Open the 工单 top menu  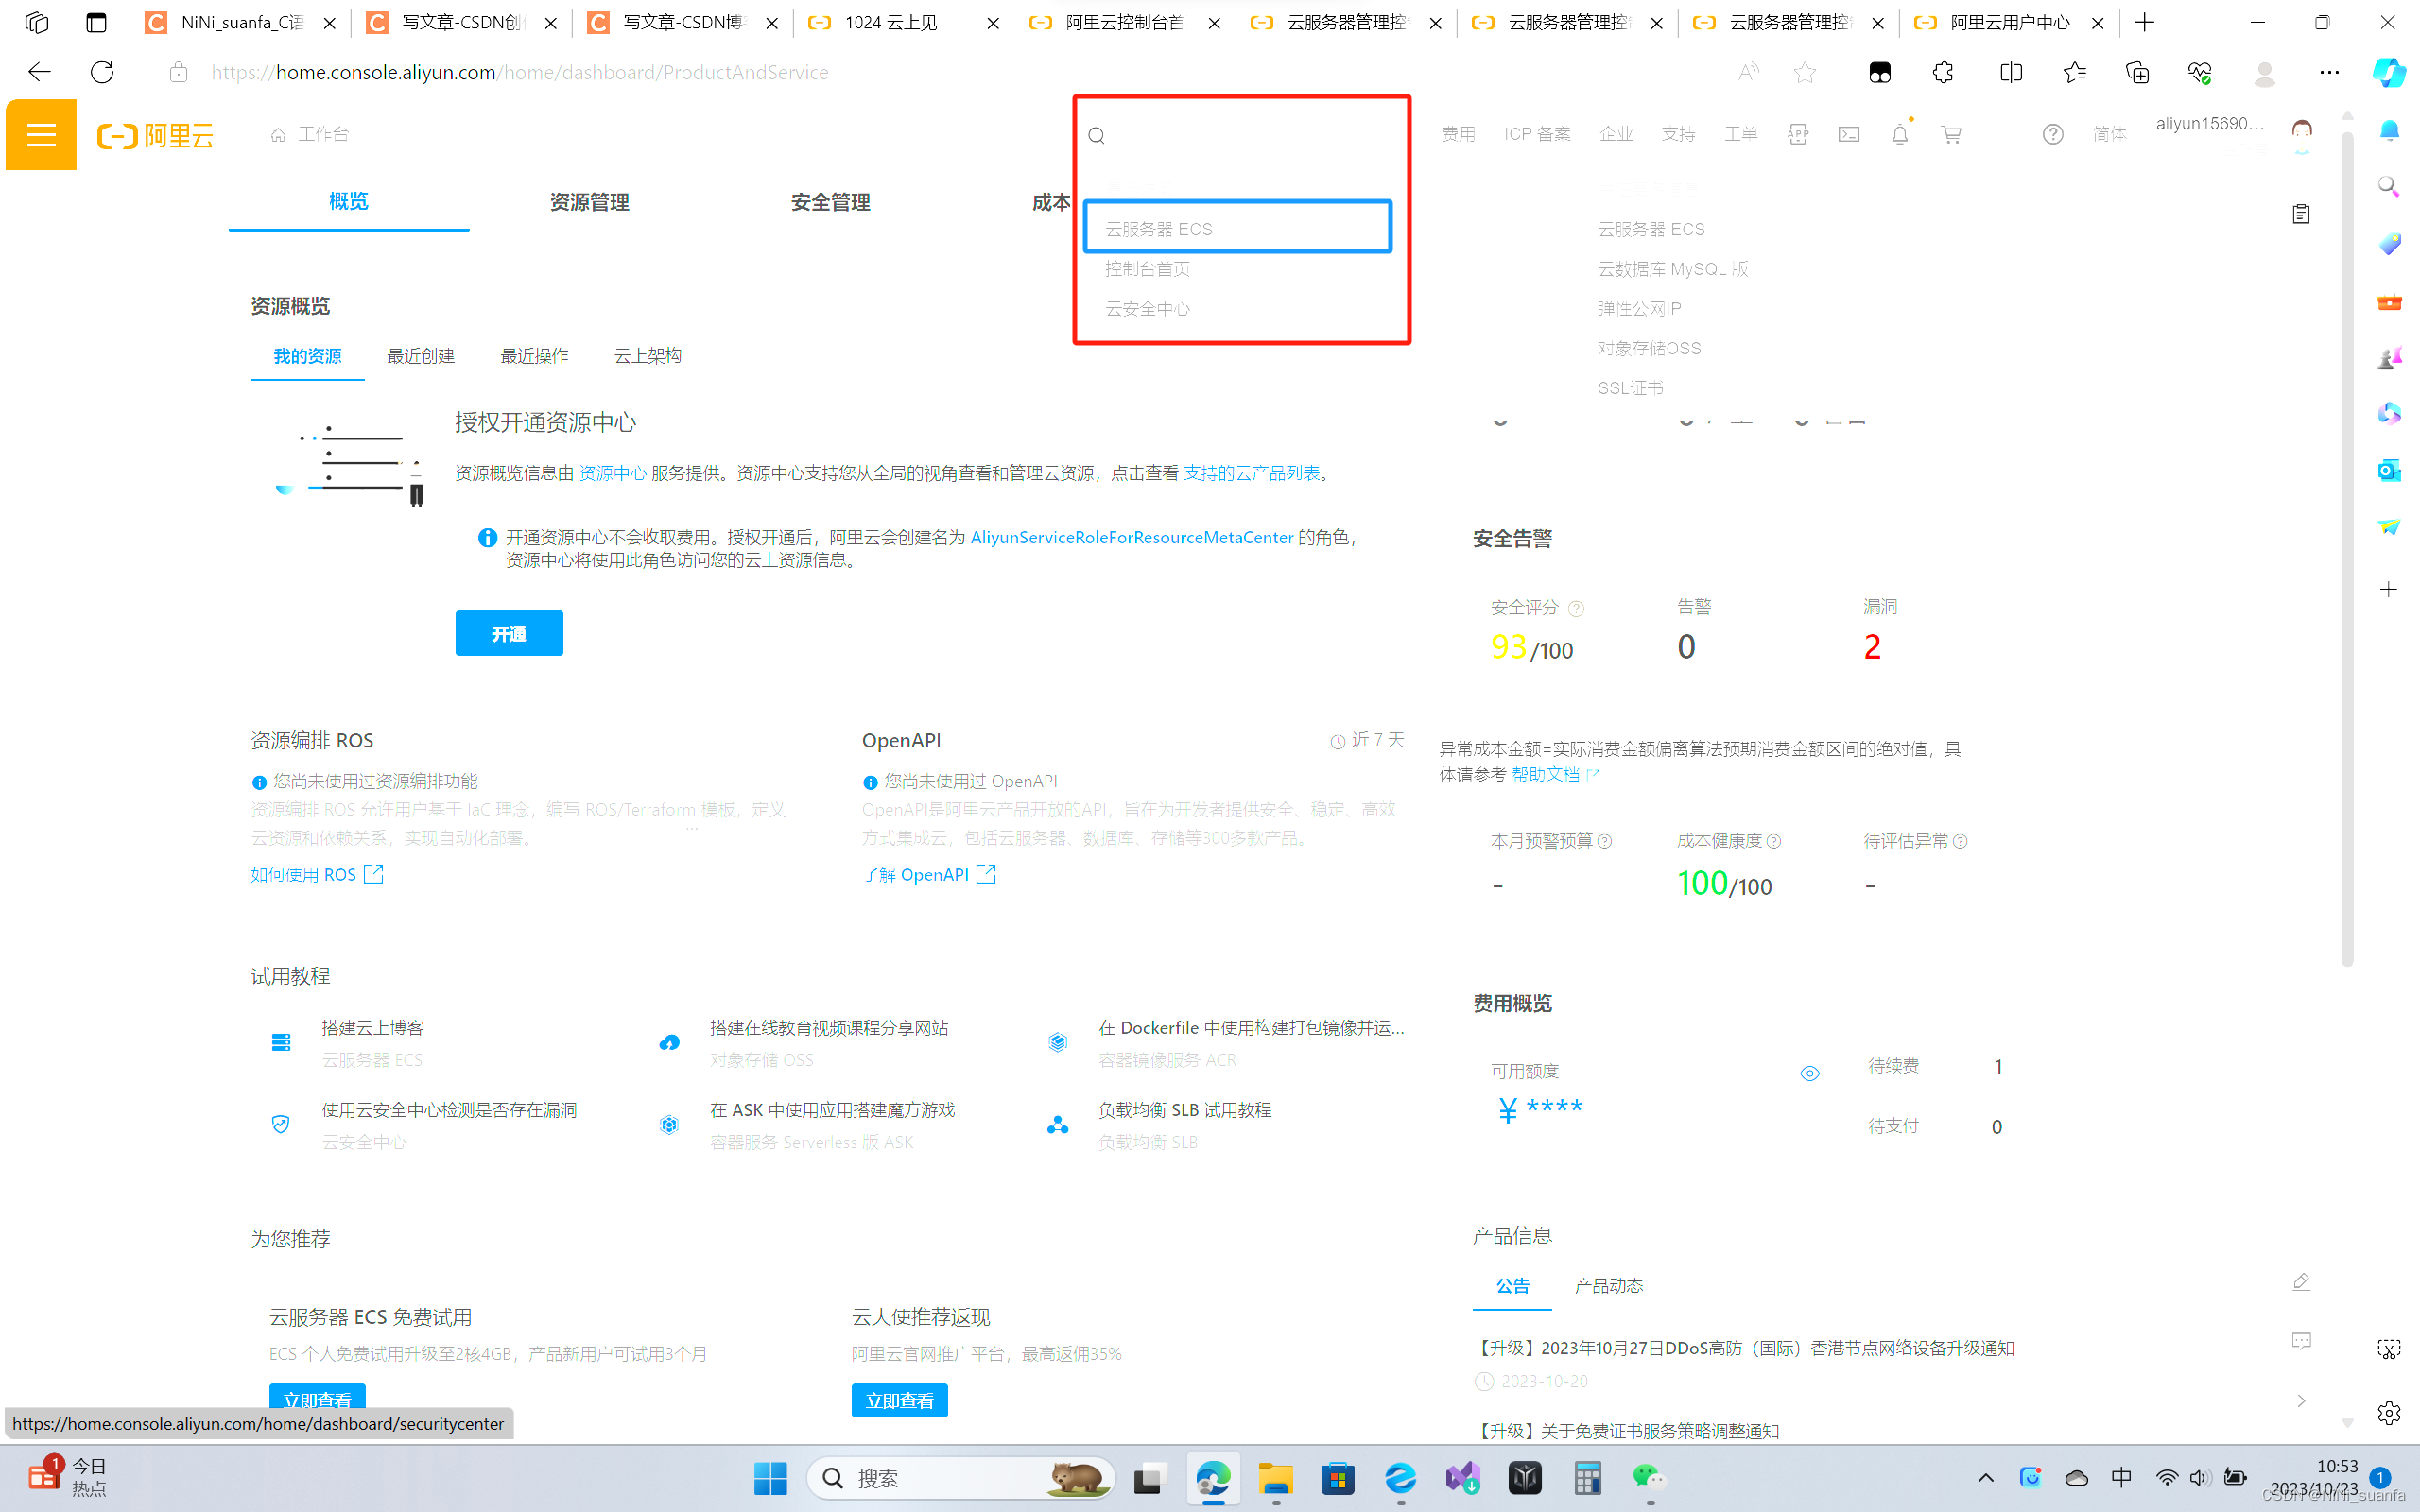pos(1740,134)
